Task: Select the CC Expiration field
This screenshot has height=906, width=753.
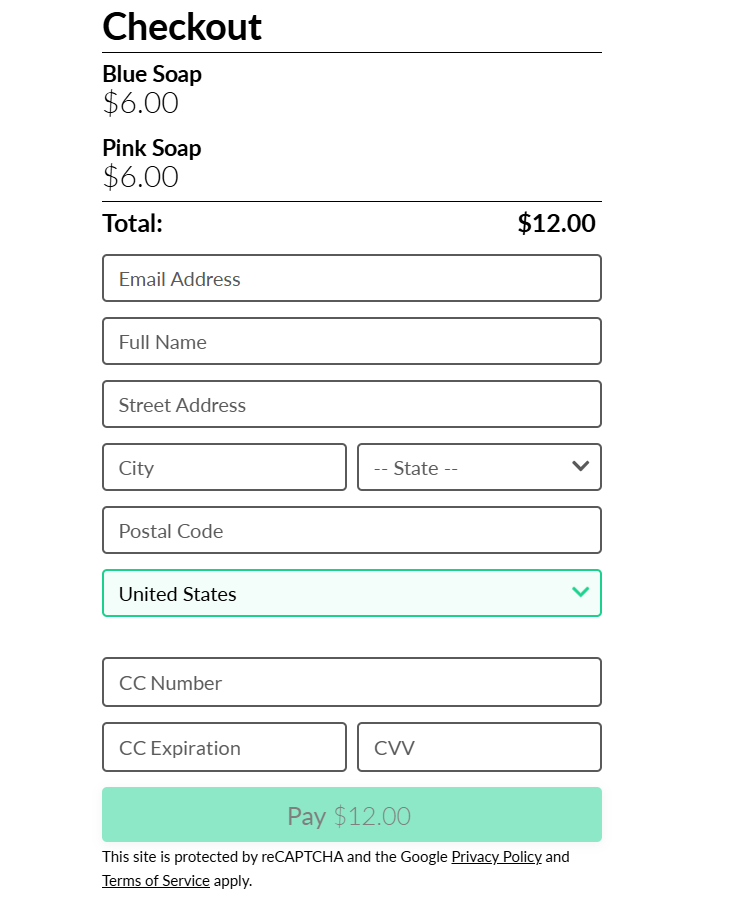Action: 224,747
